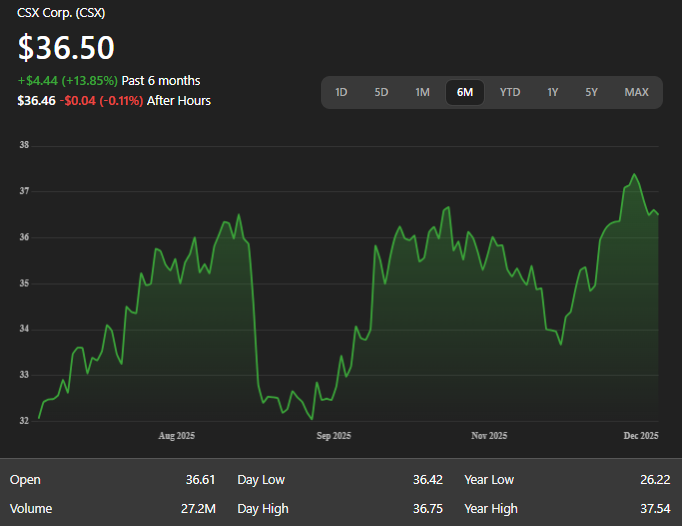Click the 'After Hours' label

[179, 101]
